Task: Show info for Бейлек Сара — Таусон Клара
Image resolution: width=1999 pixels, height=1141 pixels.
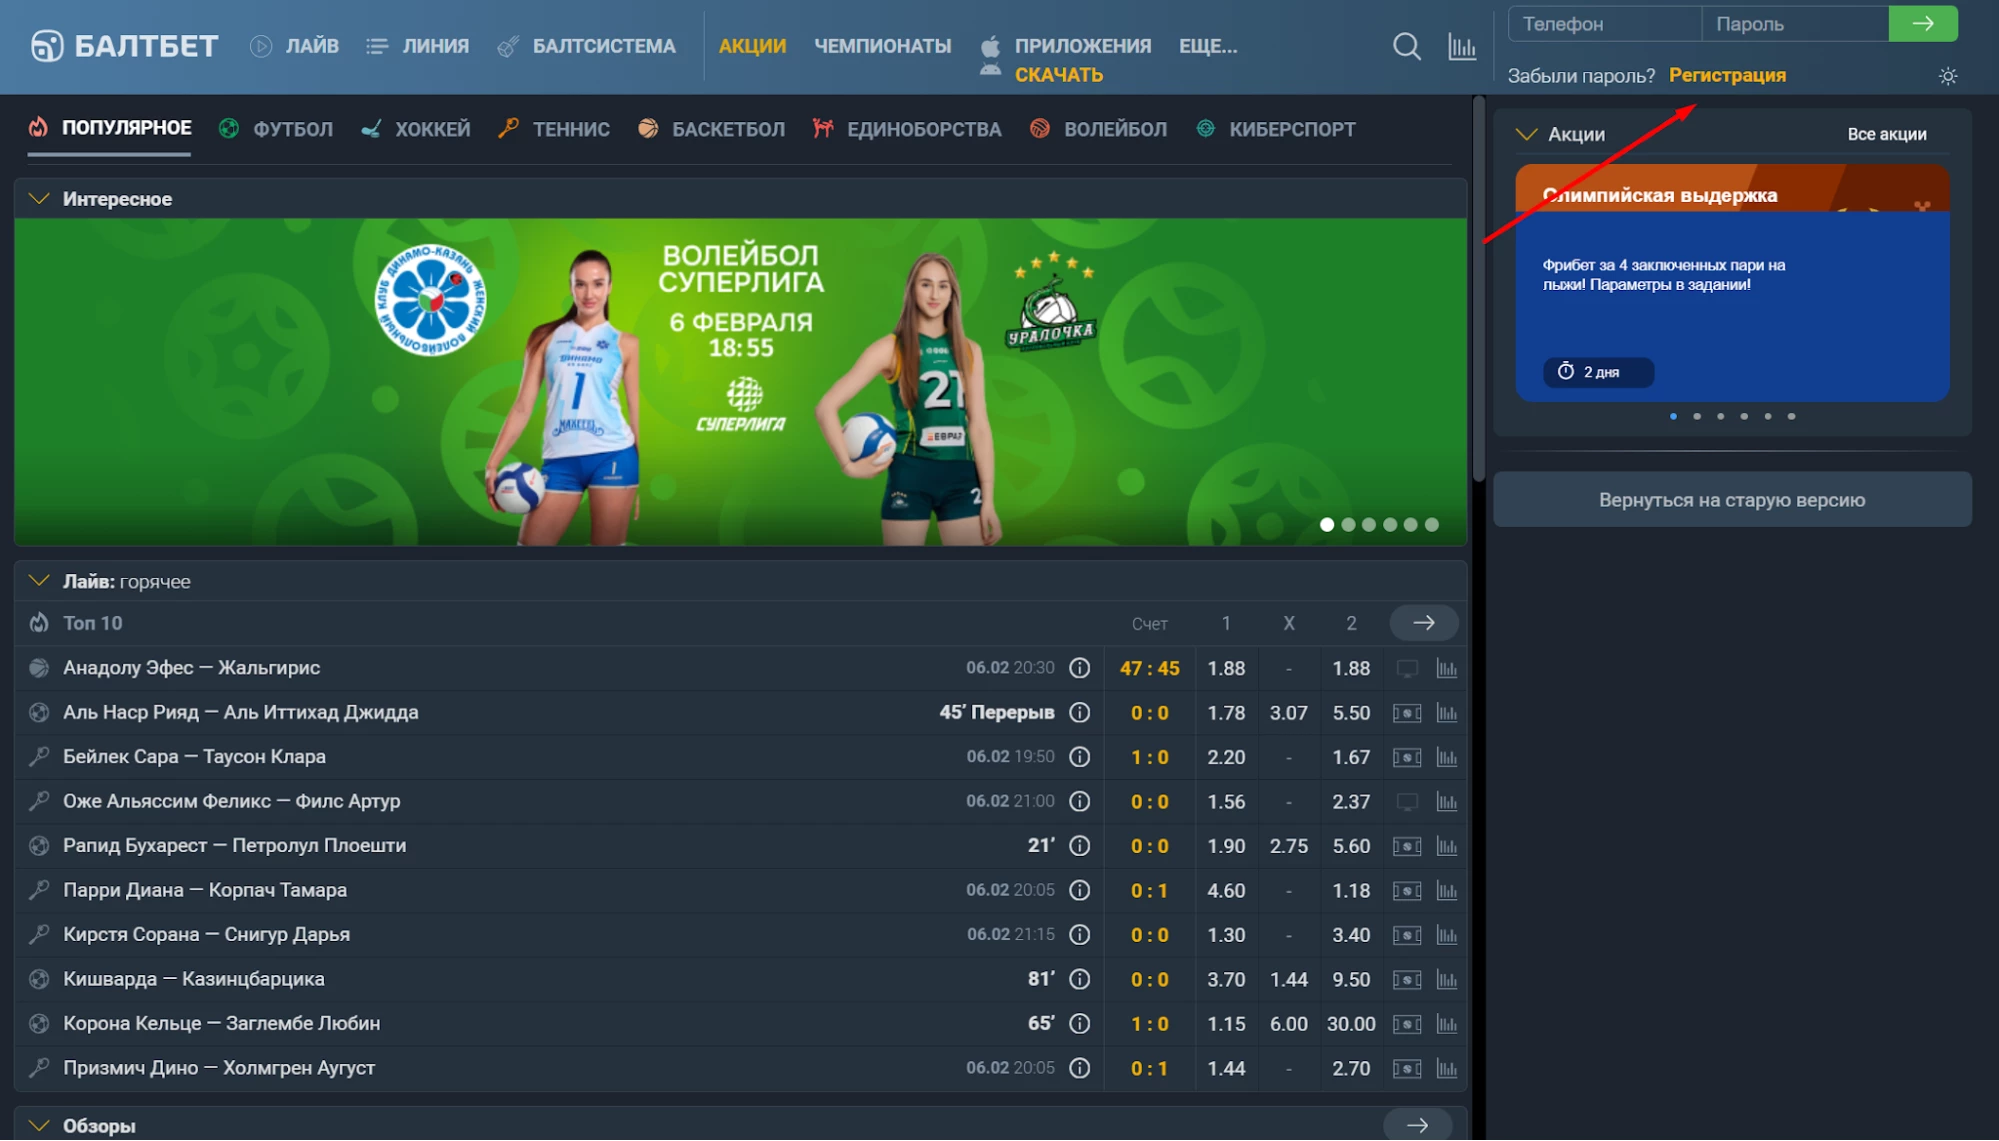Action: [x=1079, y=757]
